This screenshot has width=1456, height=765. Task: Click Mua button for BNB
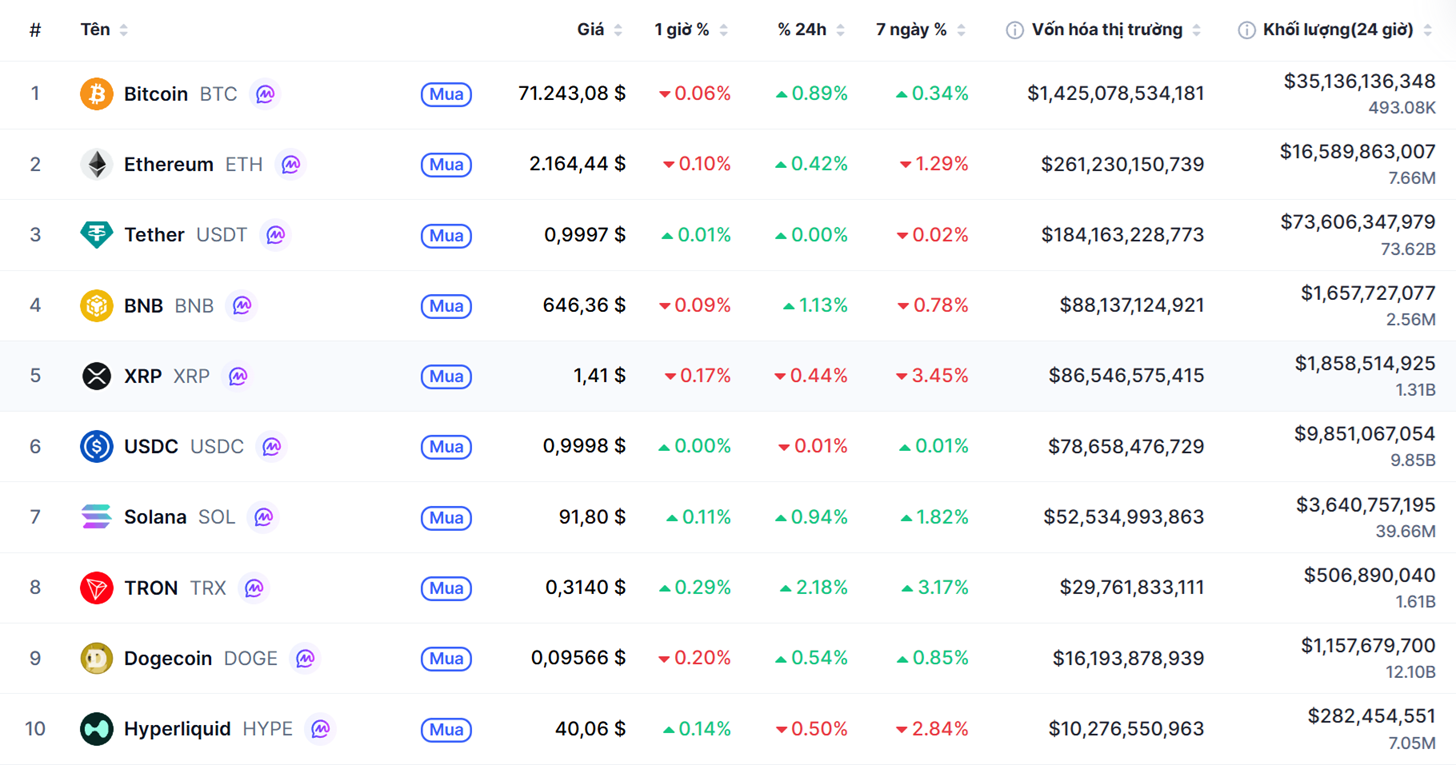pos(446,306)
